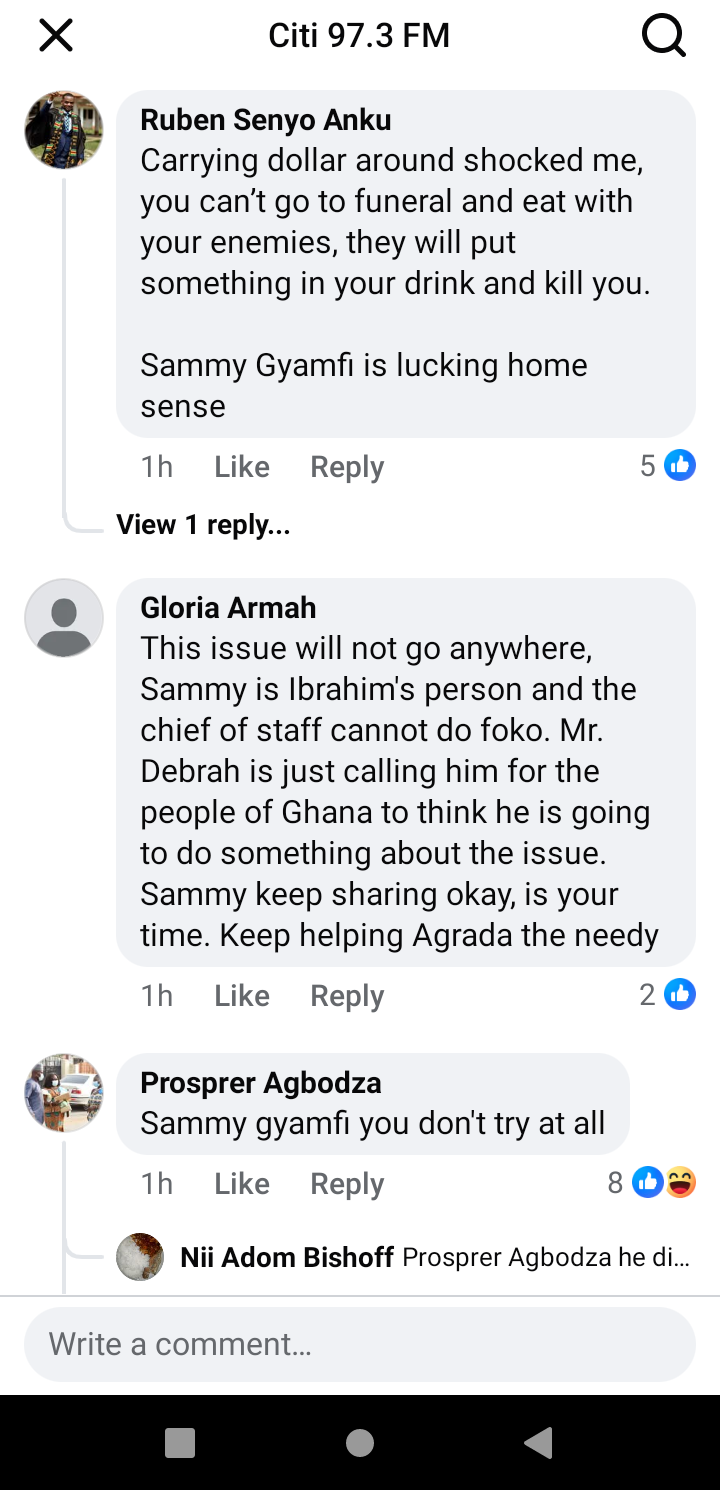
Task: Close the Citi 97.3 FM comments view
Action: click(x=56, y=36)
